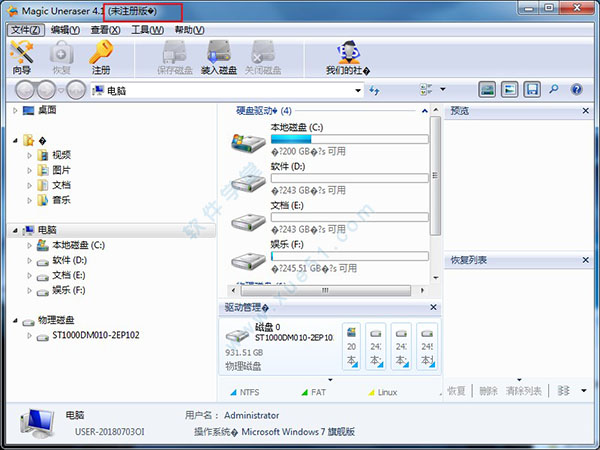Click the C: drive usage bar
The image size is (600, 450).
coord(349,139)
